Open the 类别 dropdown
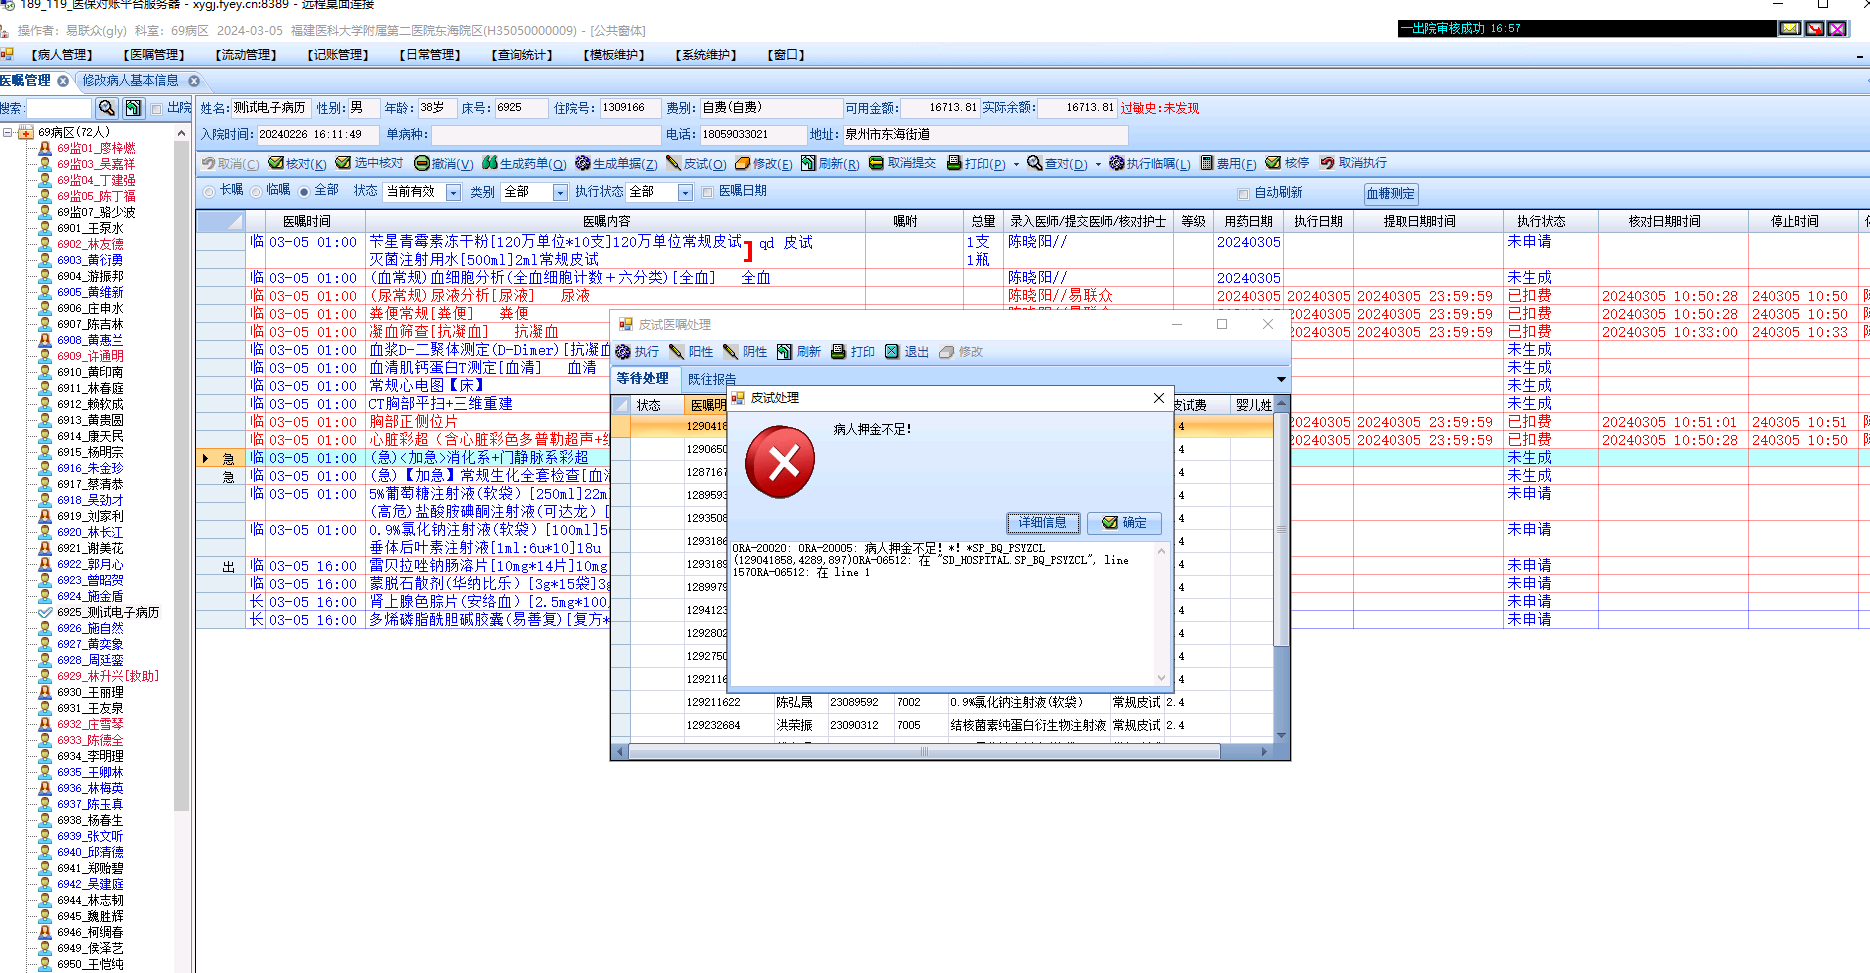Viewport: 1870px width, 973px height. [x=560, y=192]
